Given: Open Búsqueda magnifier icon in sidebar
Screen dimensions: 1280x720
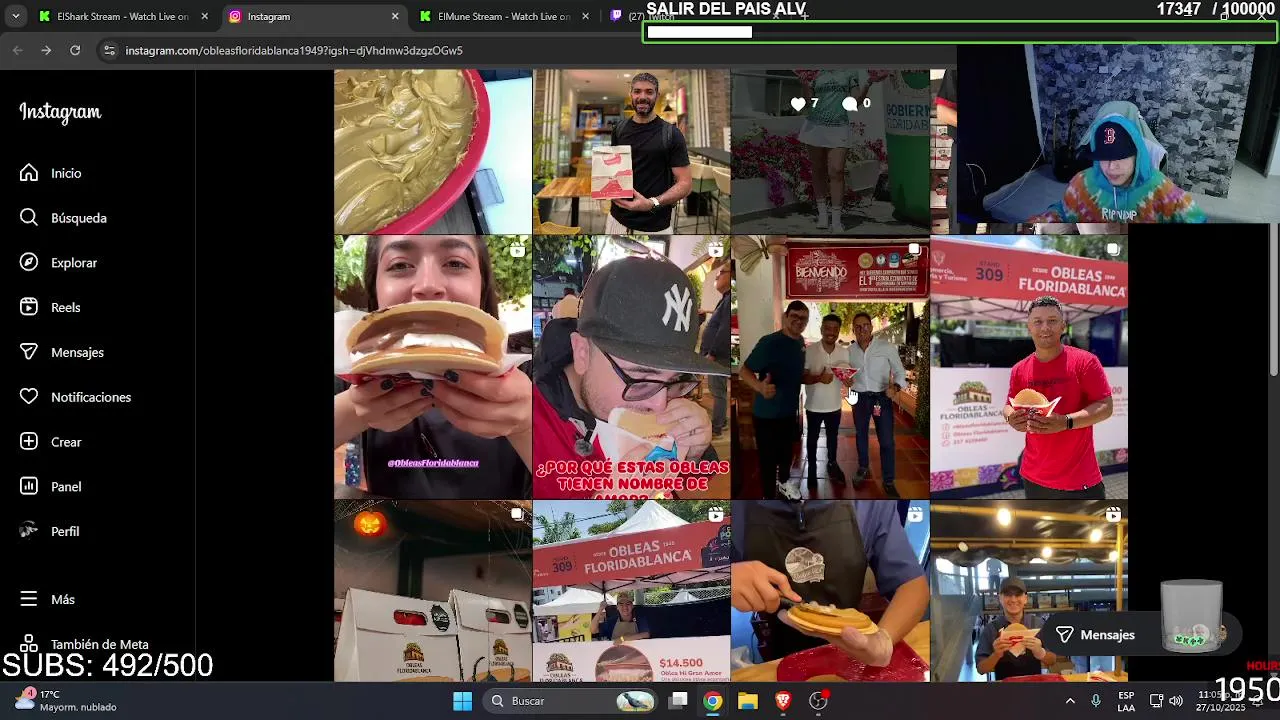Looking at the screenshot, I should tap(29, 218).
